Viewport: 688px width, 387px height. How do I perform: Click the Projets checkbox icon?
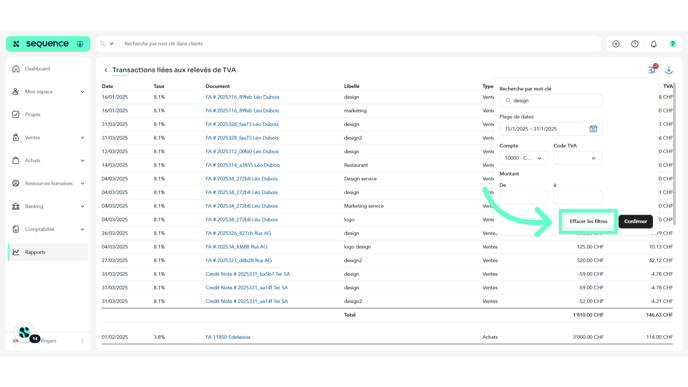coord(16,115)
